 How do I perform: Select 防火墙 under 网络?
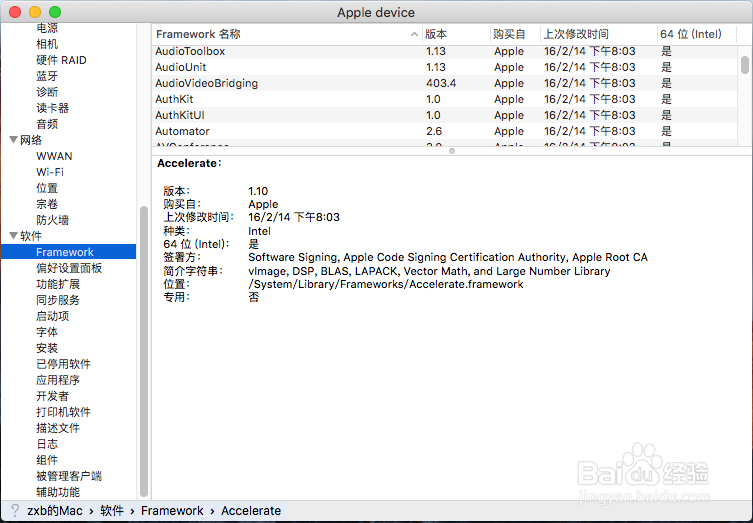52,220
